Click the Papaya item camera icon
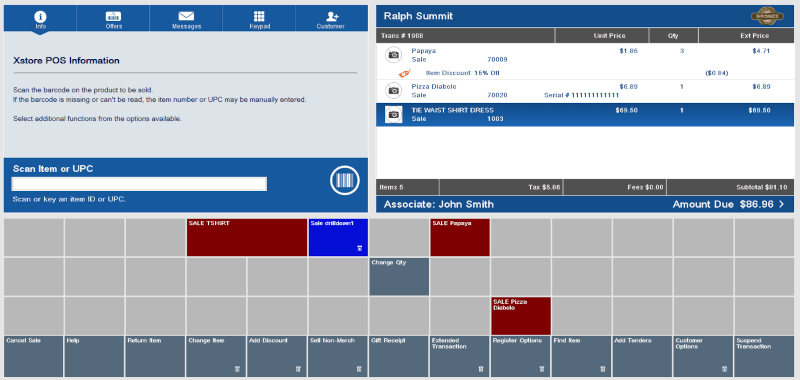 pos(393,55)
